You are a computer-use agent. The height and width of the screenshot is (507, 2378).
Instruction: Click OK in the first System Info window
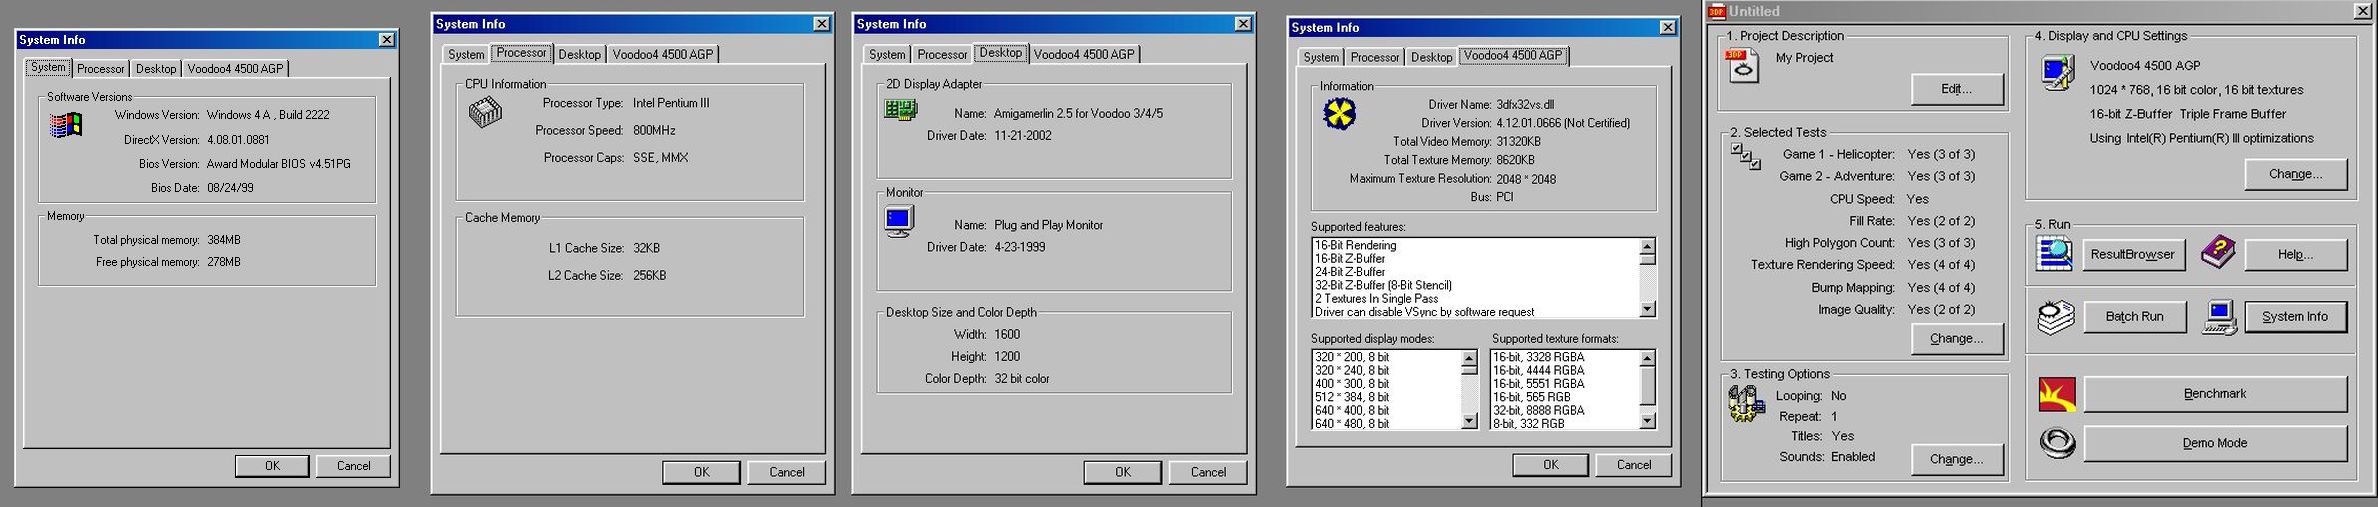[x=272, y=466]
